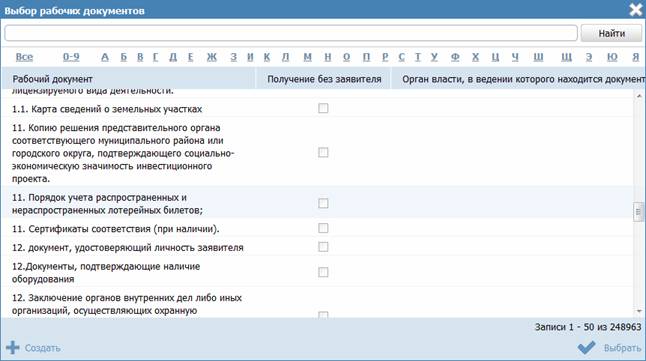Filter documents by letter Ю
Screen dimensions: 646x361
612,57
